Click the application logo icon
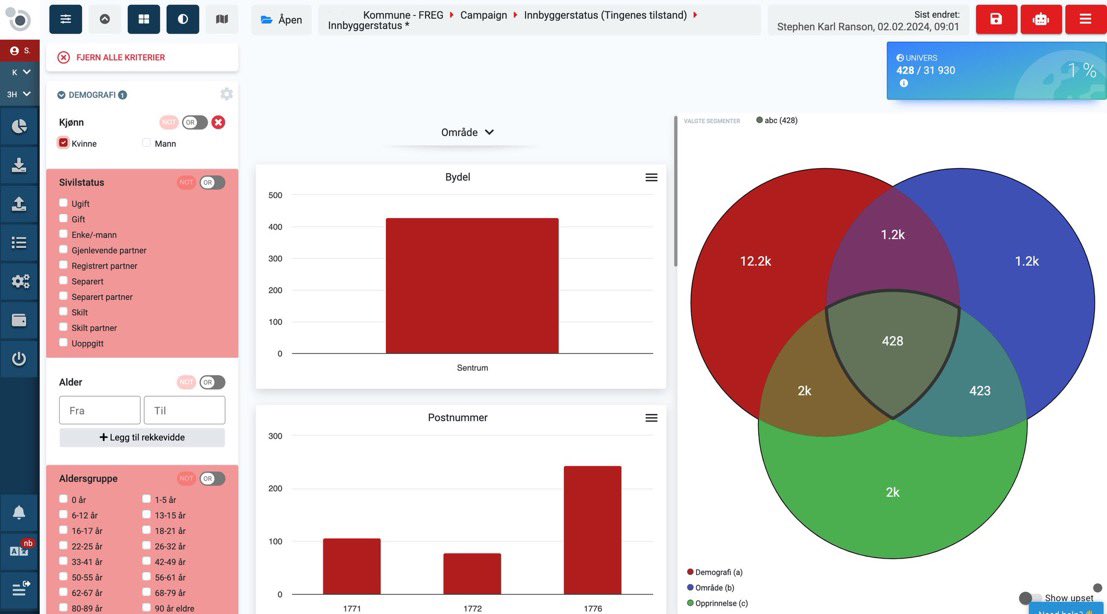The width and height of the screenshot is (1107, 614). coord(18,19)
